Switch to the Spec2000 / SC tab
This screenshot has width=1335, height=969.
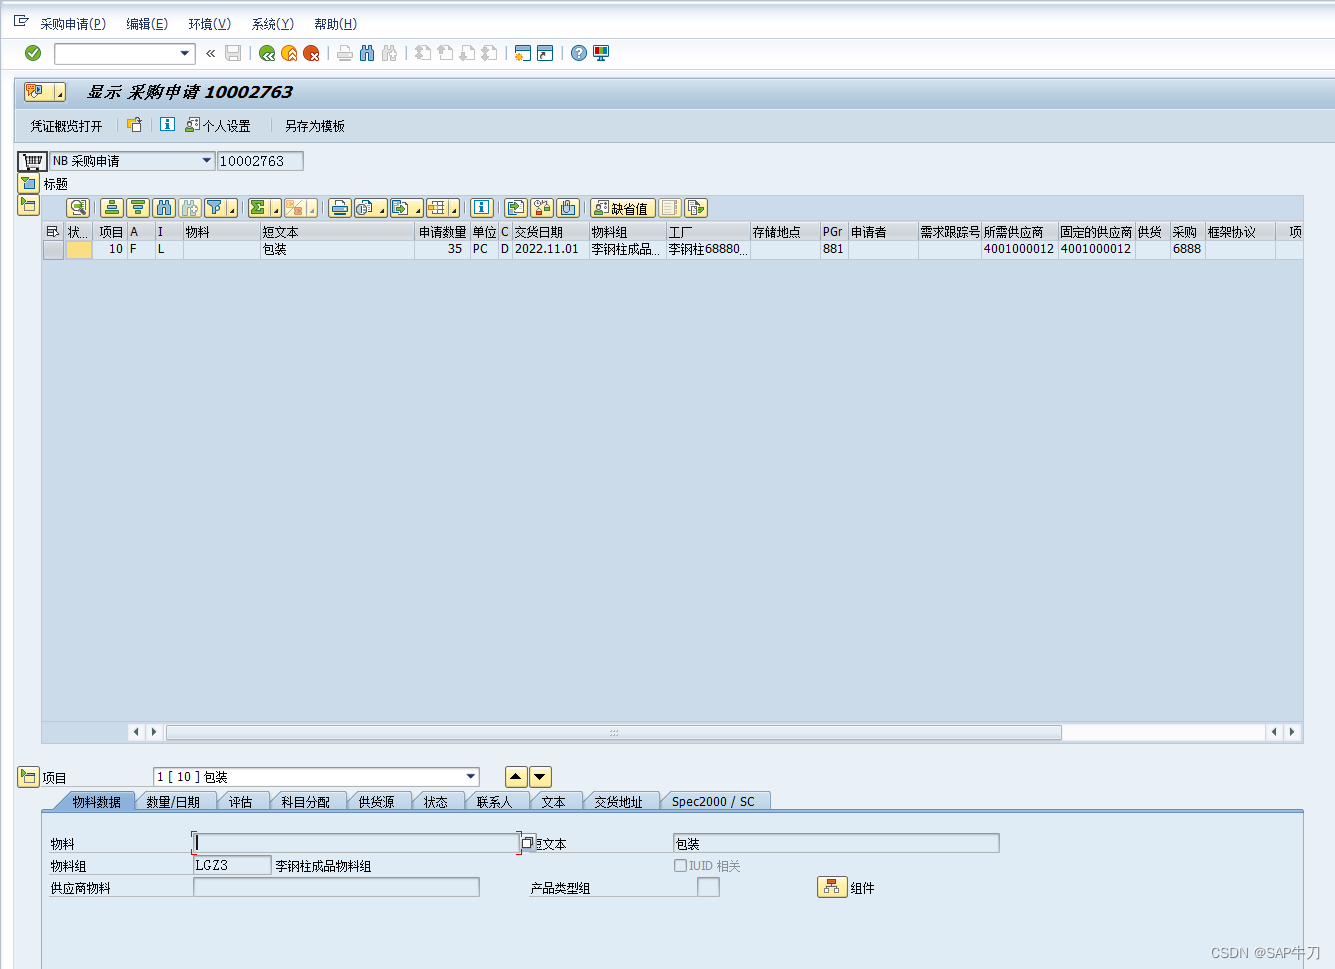(713, 802)
